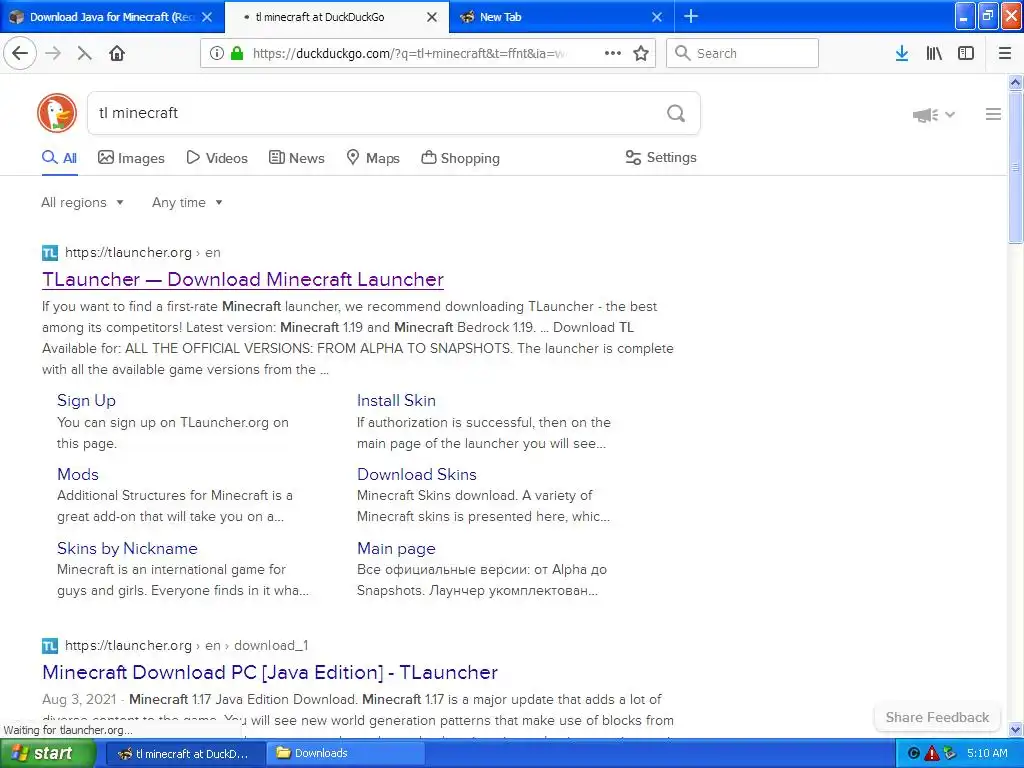This screenshot has height=768, width=1024.
Task: Open the Install Skin sitelink
Action: click(x=396, y=400)
